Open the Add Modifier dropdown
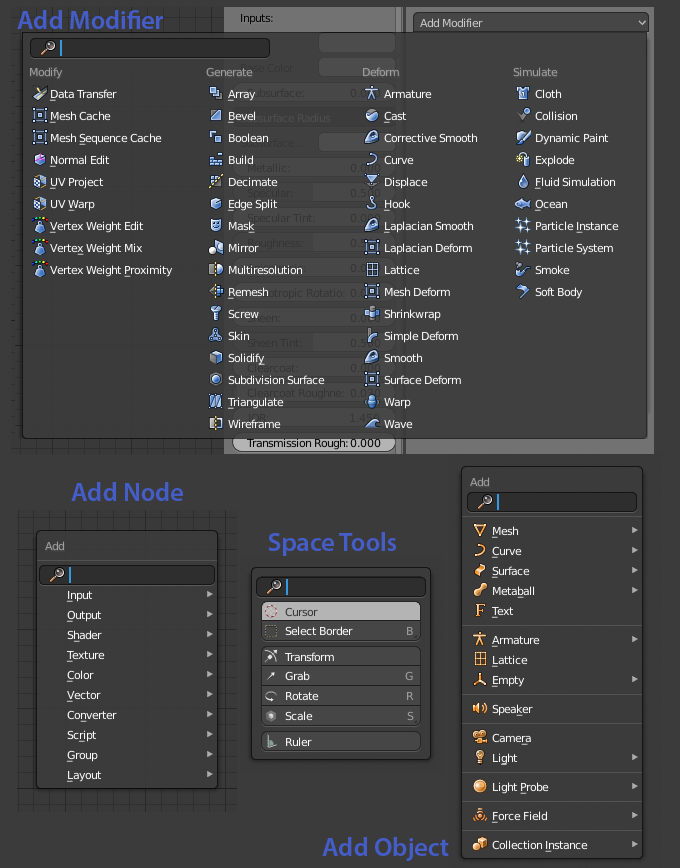 (530, 23)
